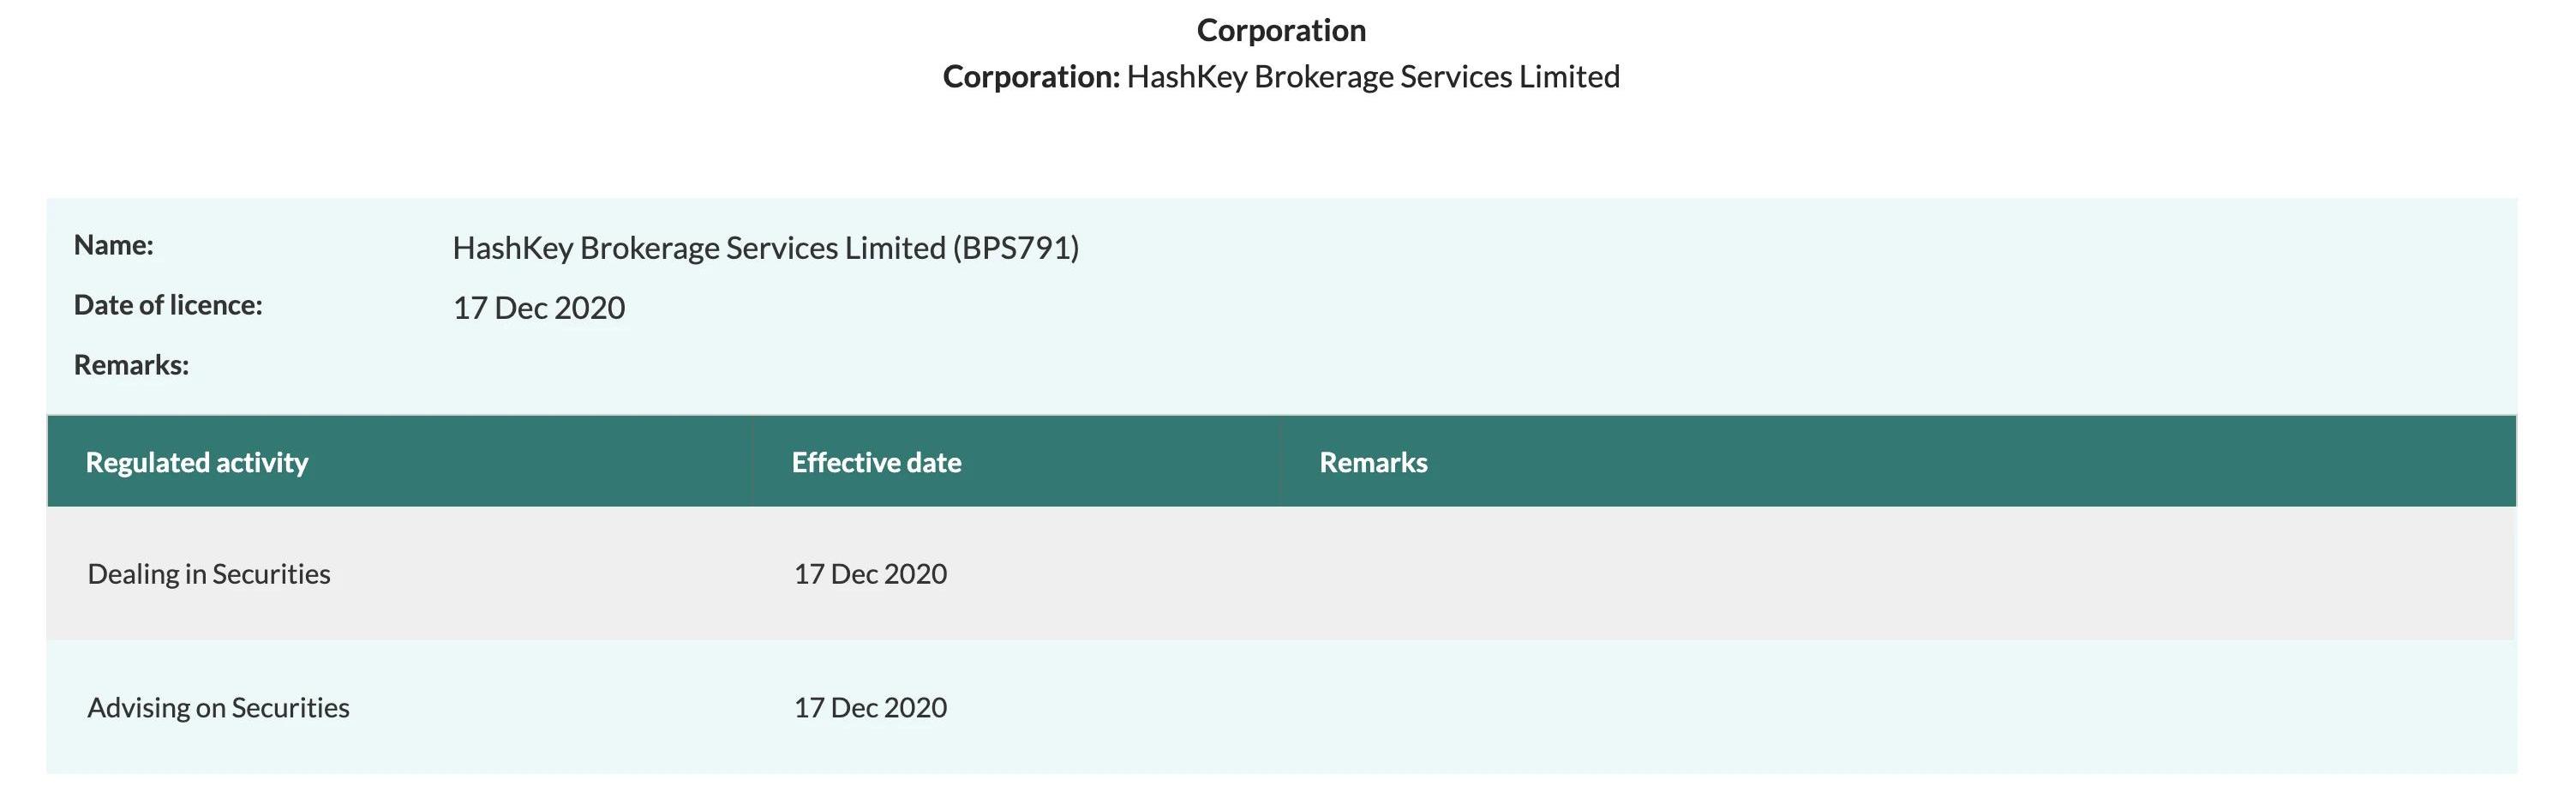
Task: Click the Remarks column header in table
Action: (x=1373, y=462)
